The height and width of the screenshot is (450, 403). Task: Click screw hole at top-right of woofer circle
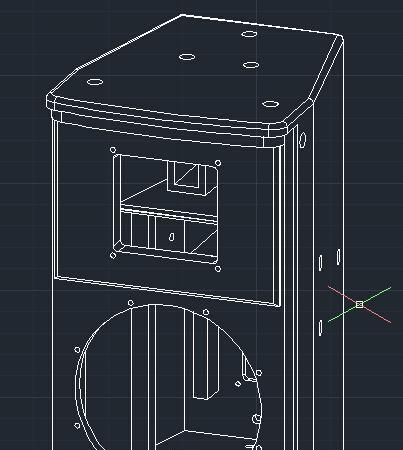206,312
